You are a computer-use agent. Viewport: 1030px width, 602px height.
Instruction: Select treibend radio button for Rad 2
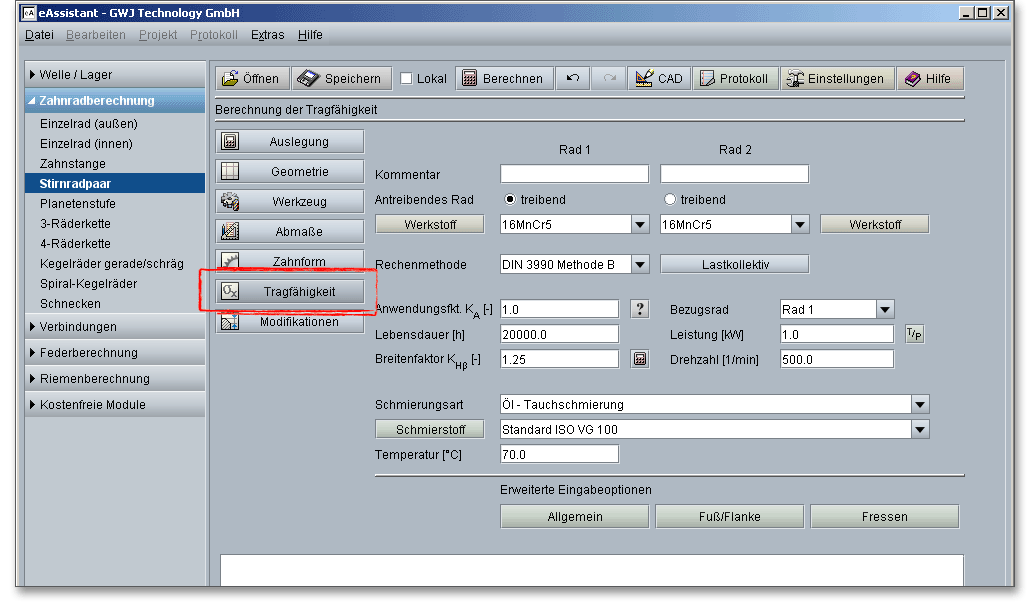[670, 199]
